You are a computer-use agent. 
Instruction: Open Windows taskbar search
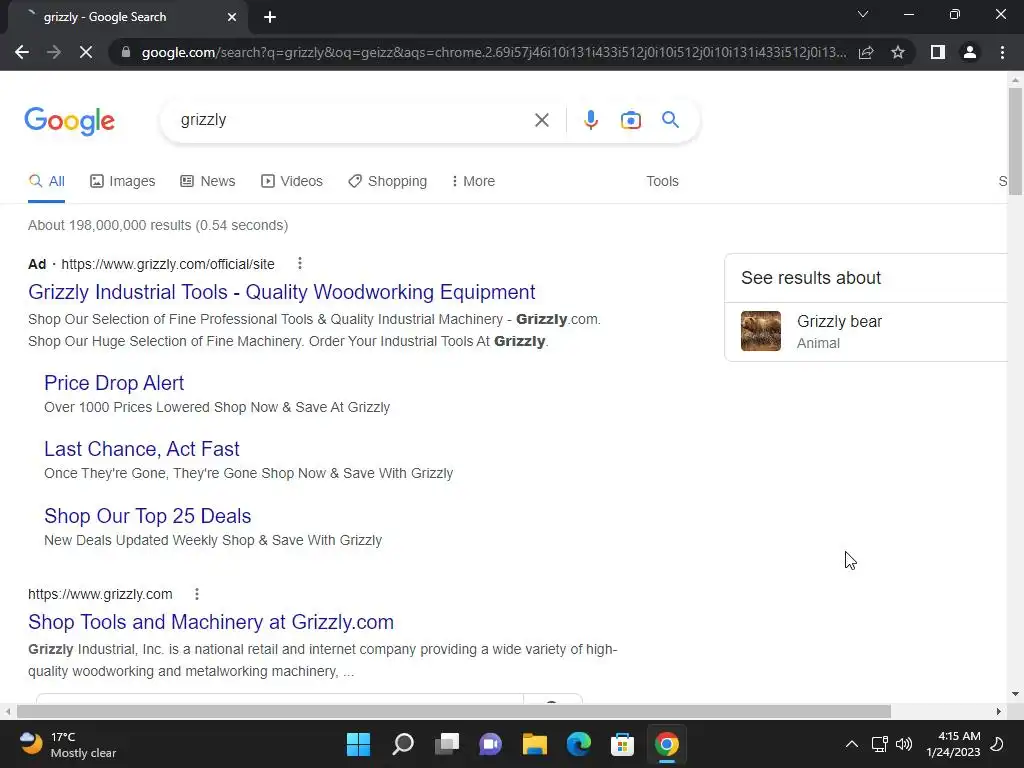point(403,744)
